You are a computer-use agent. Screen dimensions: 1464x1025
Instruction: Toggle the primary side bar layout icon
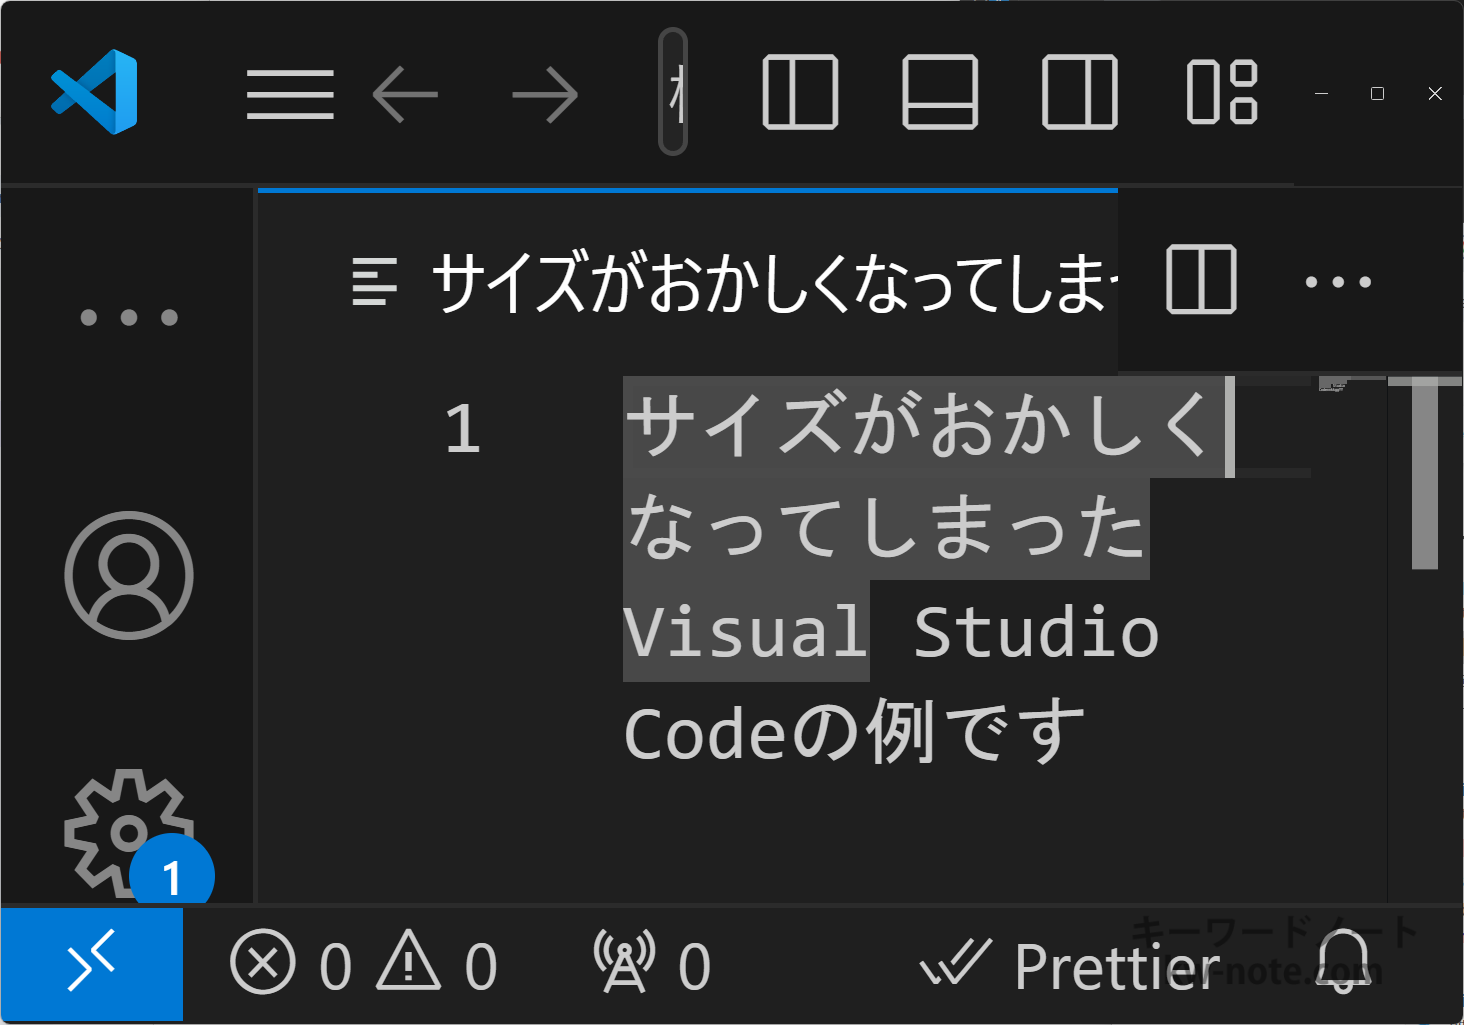point(800,93)
